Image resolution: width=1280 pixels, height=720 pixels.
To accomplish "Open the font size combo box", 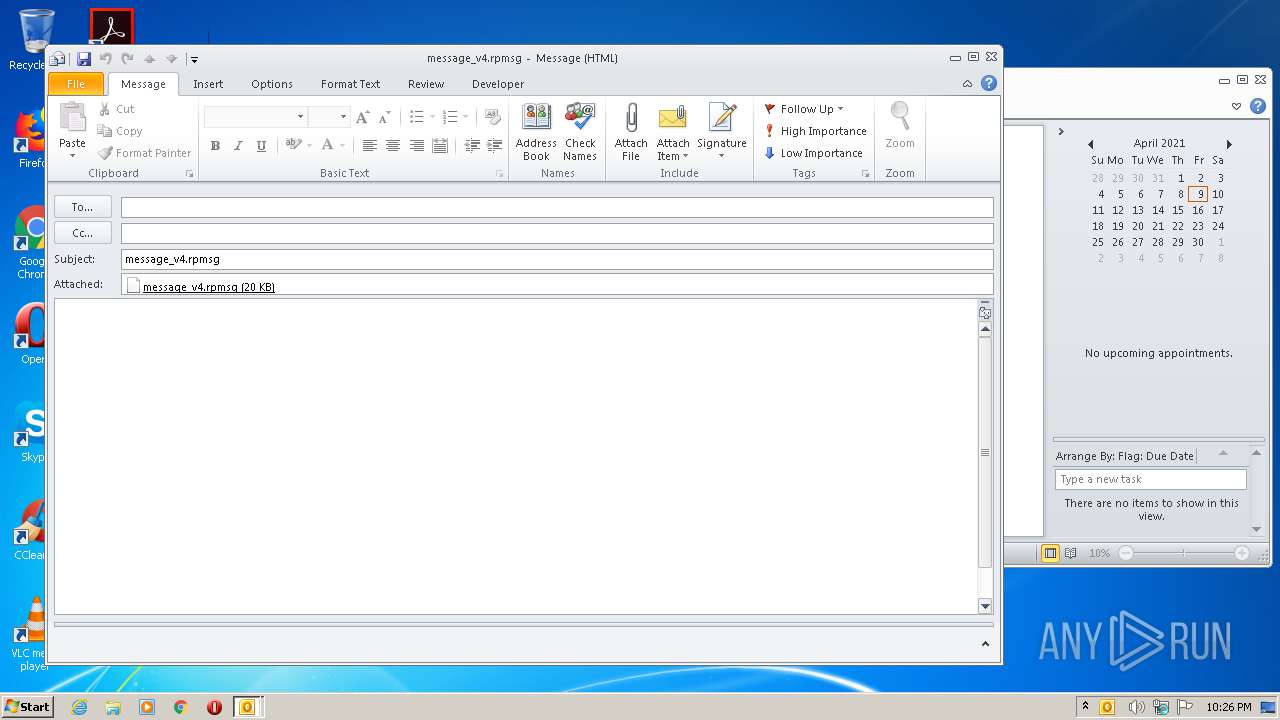I will [x=329, y=117].
